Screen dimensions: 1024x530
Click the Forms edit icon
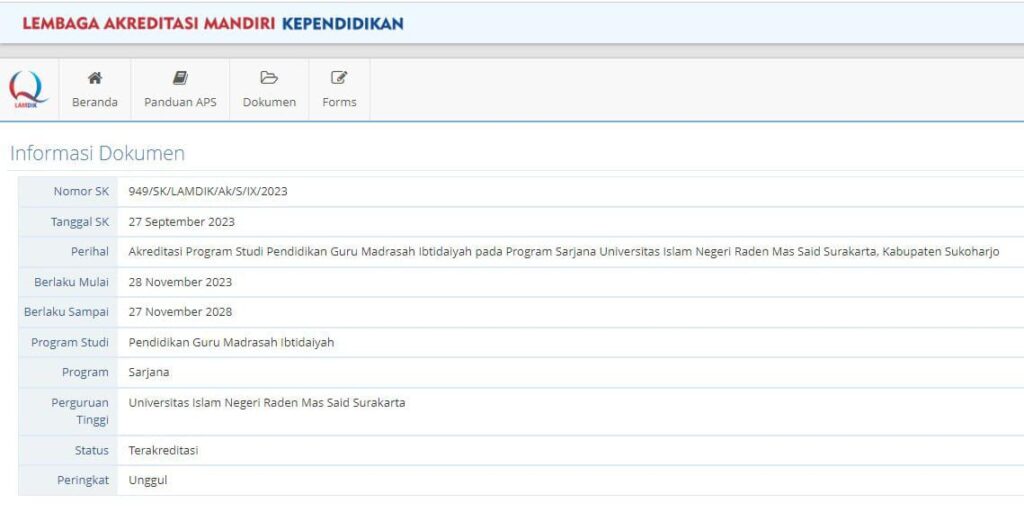[339, 78]
